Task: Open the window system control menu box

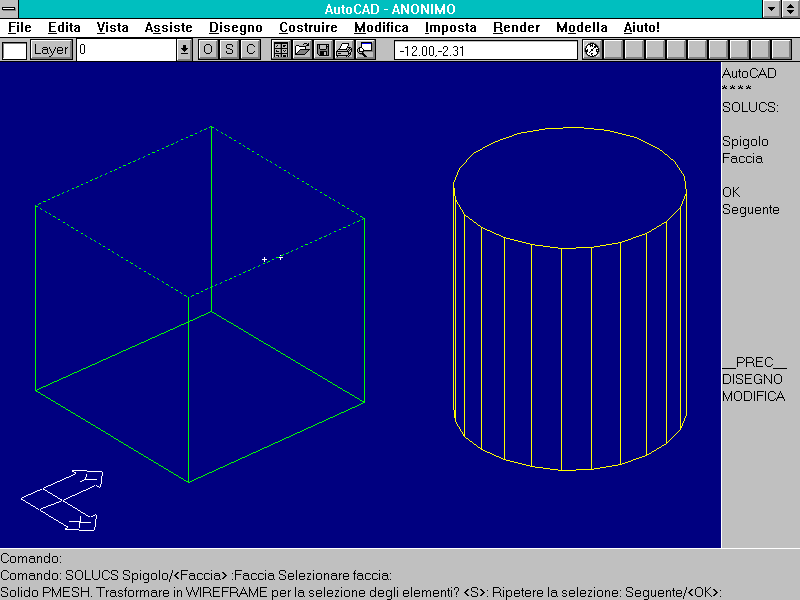Action: click(9, 9)
